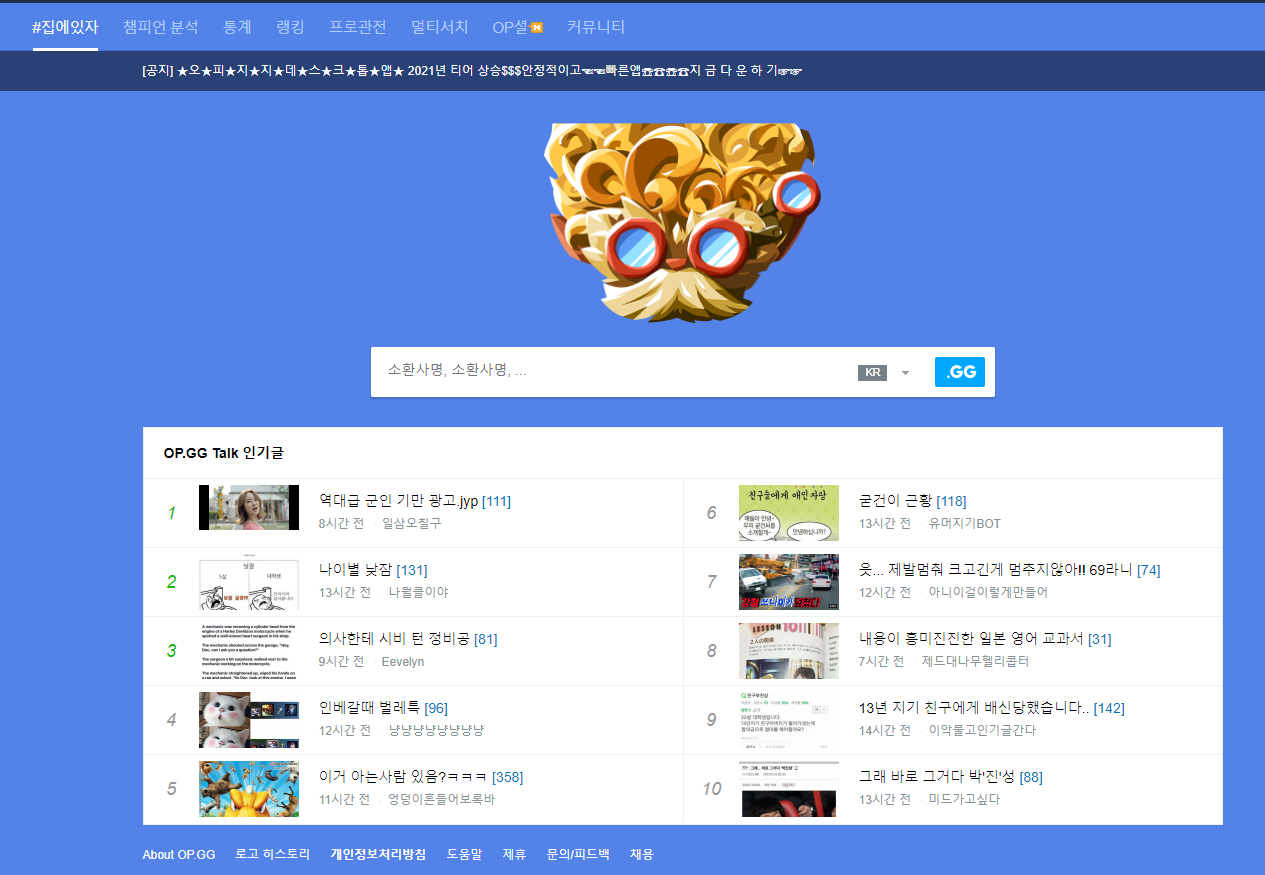Open 개인정보처리방침 footer link
The height and width of the screenshot is (875, 1265).
pos(378,854)
